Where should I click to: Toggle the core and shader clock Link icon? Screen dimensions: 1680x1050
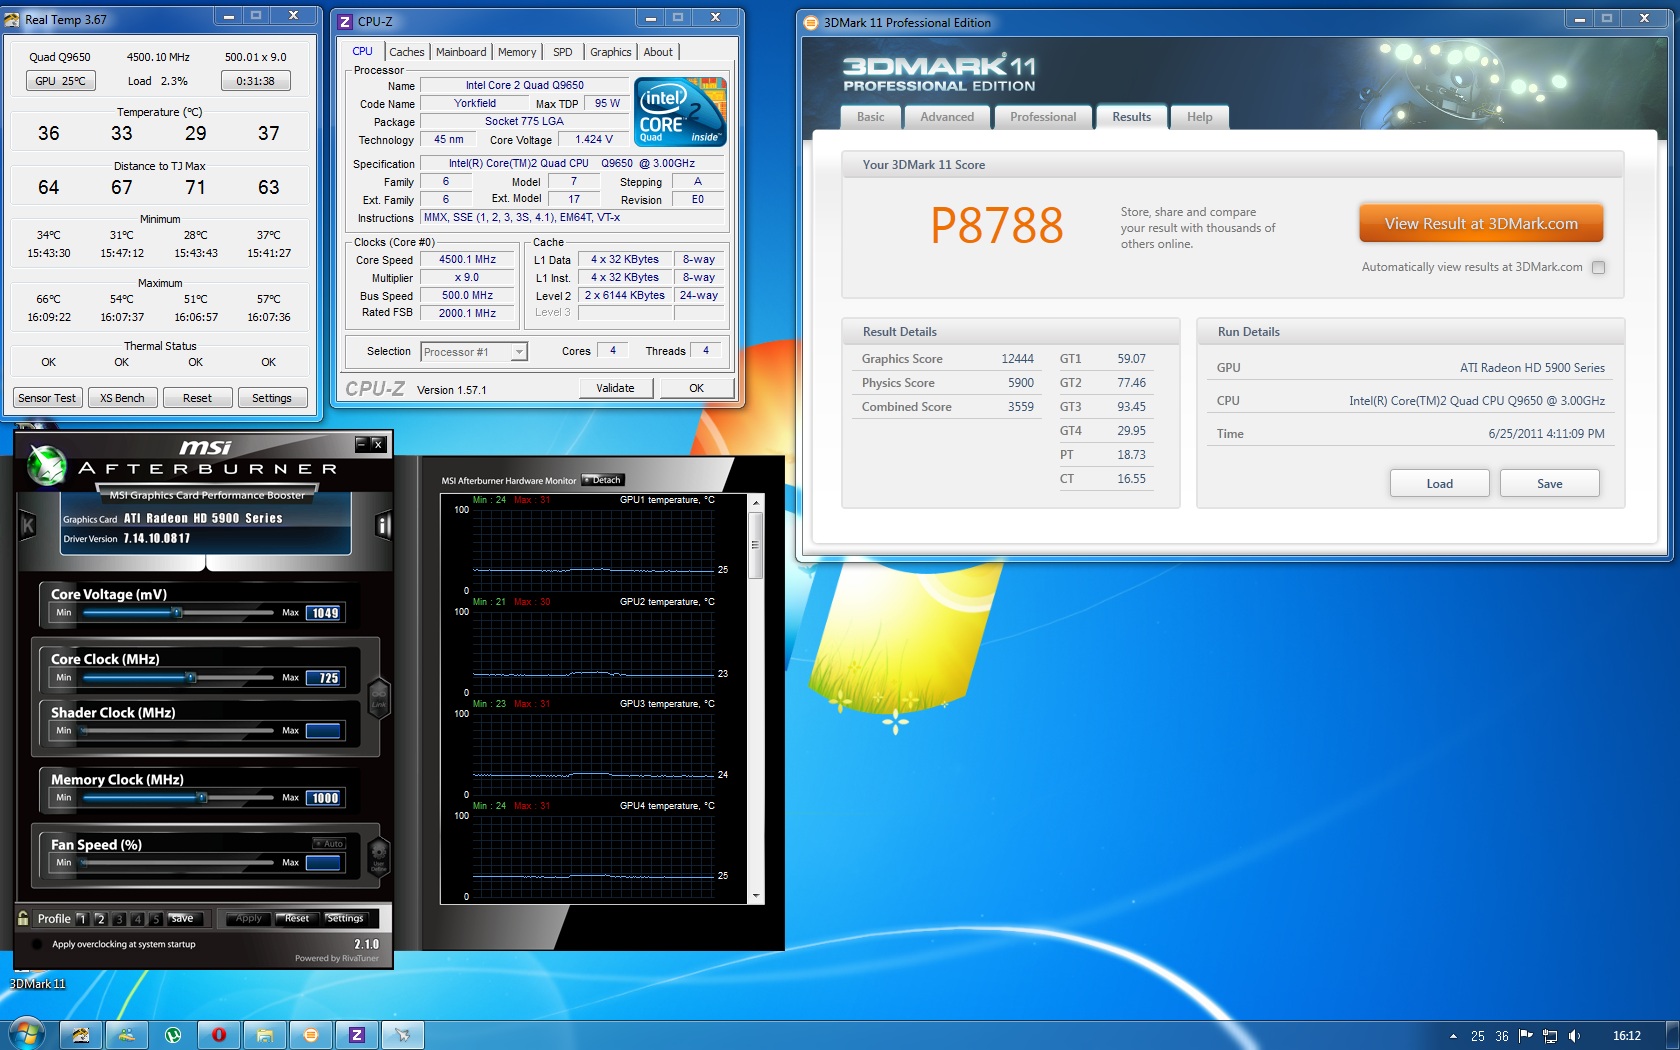[x=379, y=697]
